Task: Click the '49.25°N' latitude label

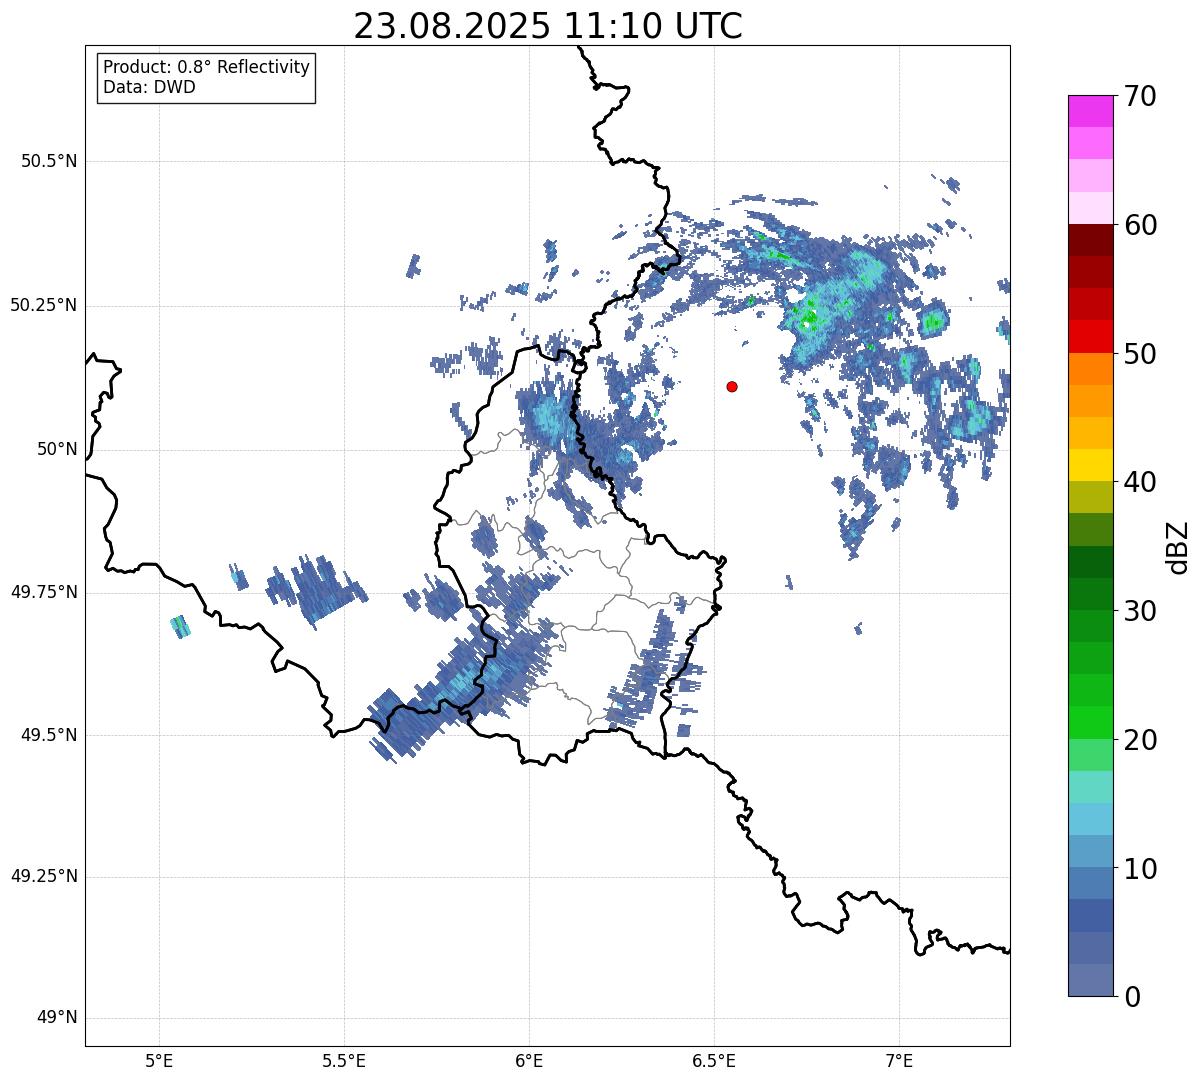Action: pos(44,877)
